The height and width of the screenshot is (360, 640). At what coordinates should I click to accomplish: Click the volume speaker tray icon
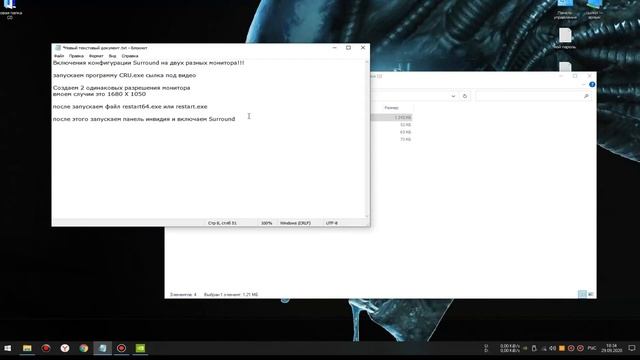(x=552, y=348)
